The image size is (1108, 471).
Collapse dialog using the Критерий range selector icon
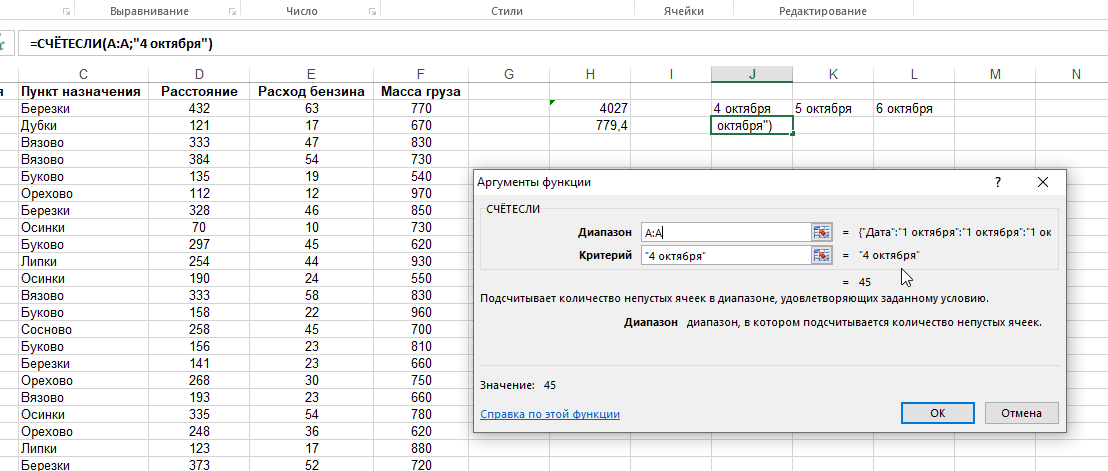(x=820, y=256)
